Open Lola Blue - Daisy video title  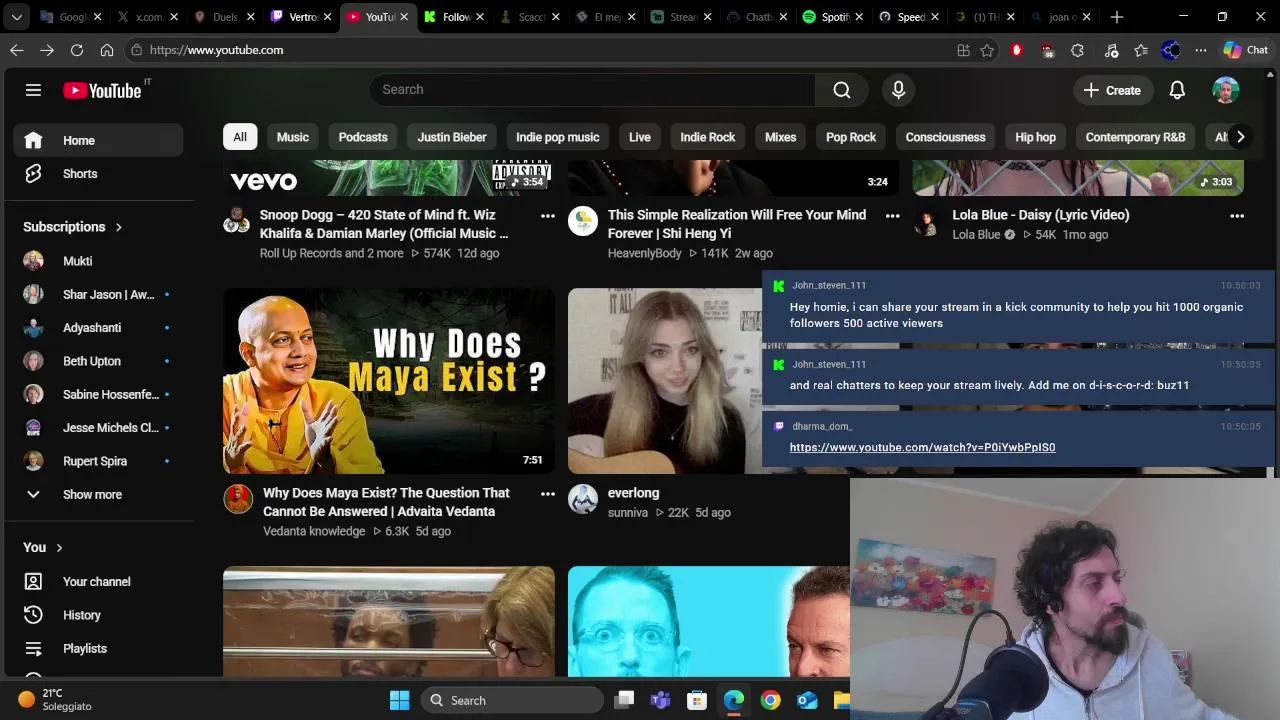pyautogui.click(x=1041, y=215)
